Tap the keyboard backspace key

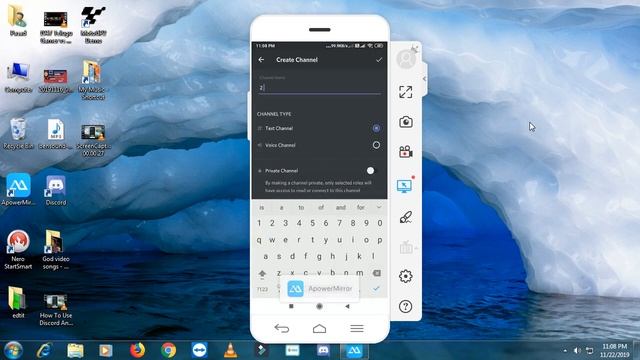coord(376,273)
